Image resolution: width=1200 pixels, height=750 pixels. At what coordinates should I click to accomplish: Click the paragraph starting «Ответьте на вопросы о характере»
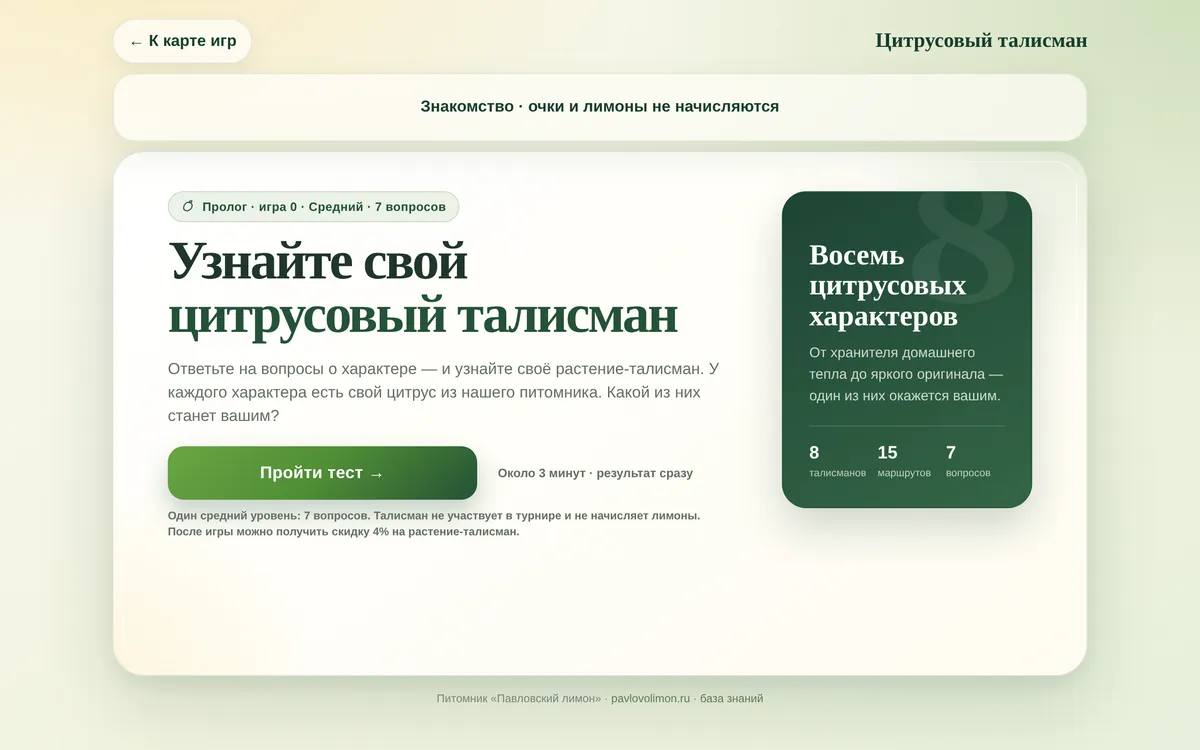444,392
